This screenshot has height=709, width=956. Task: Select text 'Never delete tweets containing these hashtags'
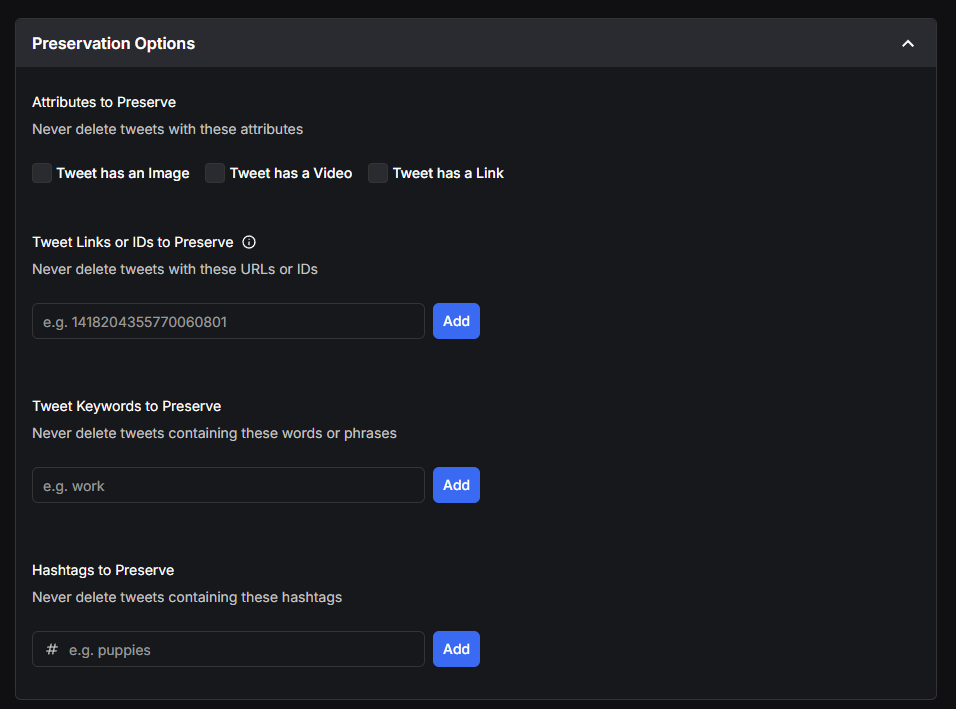click(x=187, y=597)
